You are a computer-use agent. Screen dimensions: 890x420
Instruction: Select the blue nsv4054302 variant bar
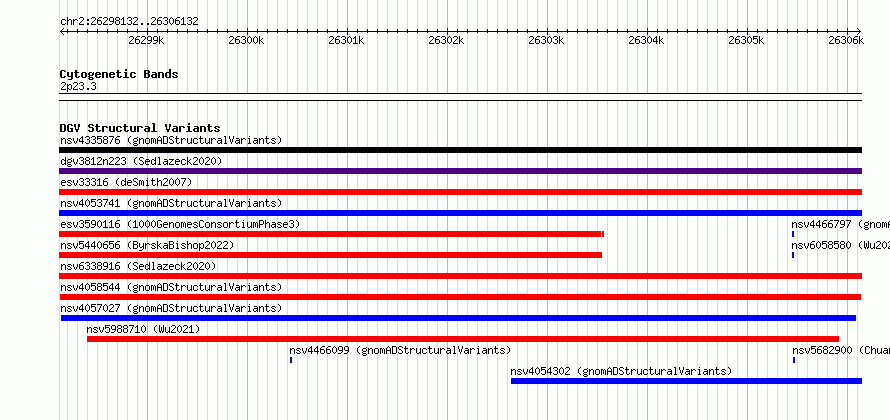pos(686,381)
